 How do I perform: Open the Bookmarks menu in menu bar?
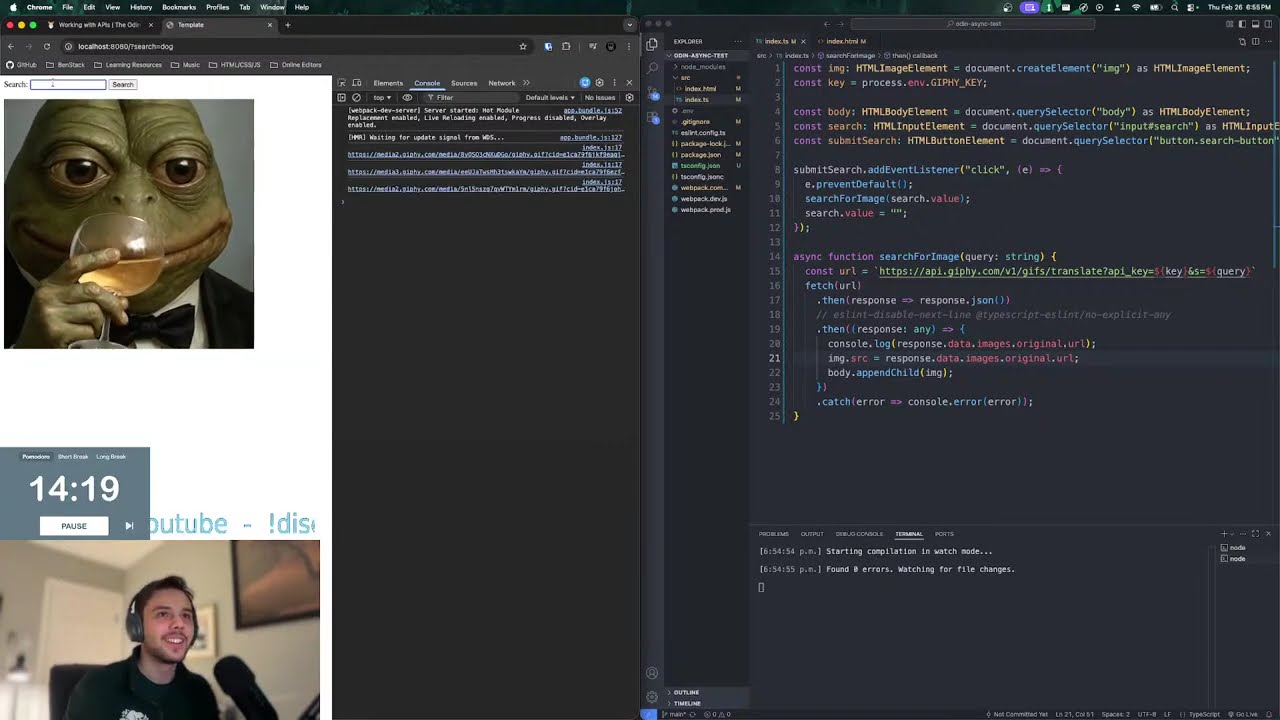(x=179, y=7)
